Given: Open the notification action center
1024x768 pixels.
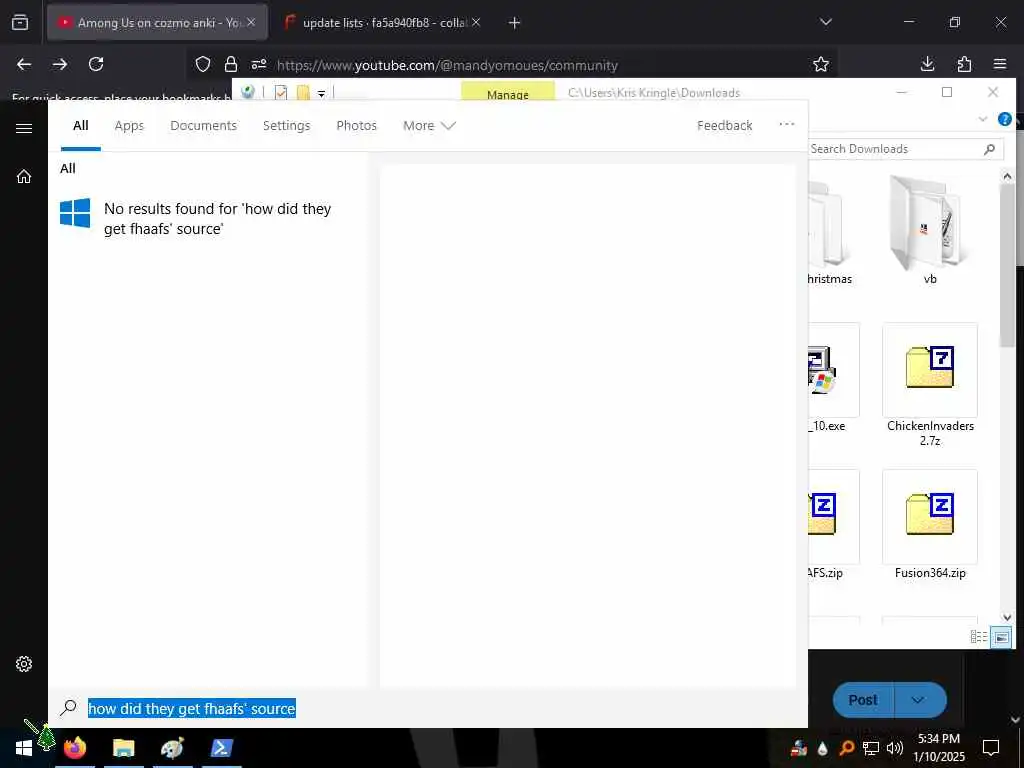Looking at the screenshot, I should point(991,748).
